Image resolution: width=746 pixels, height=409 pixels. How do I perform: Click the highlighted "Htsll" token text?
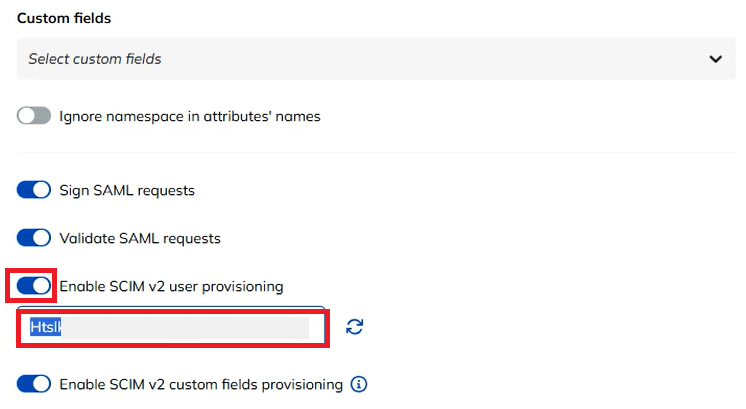tap(46, 327)
